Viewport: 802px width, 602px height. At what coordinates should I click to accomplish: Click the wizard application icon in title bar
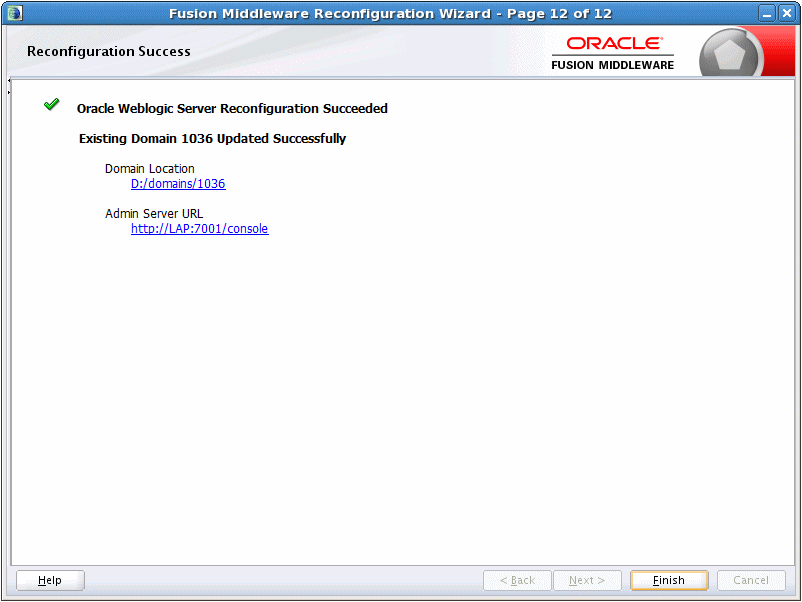(14, 13)
